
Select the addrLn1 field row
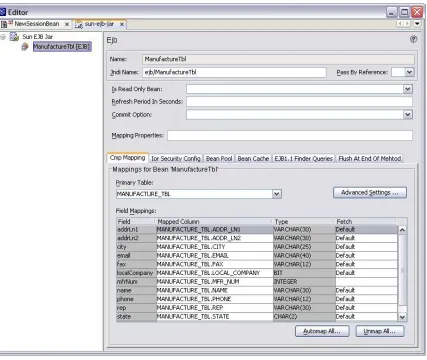tap(257, 229)
